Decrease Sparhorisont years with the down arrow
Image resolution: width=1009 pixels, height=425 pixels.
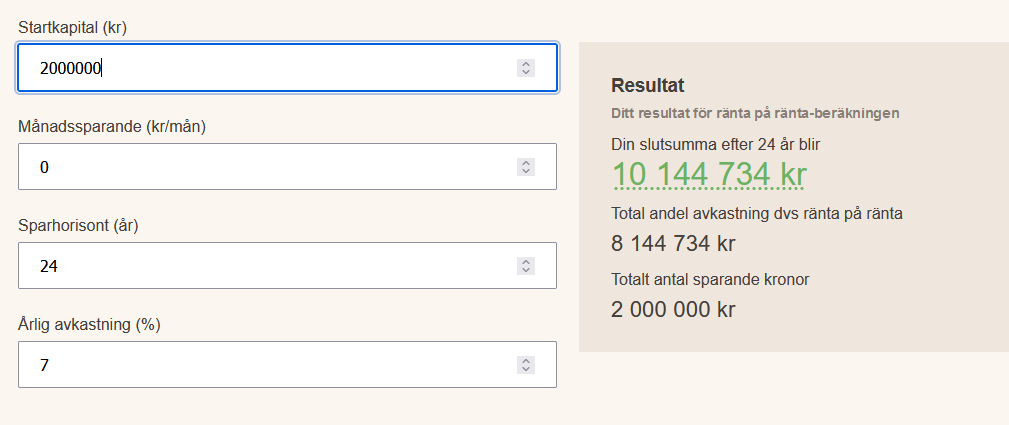point(526,271)
